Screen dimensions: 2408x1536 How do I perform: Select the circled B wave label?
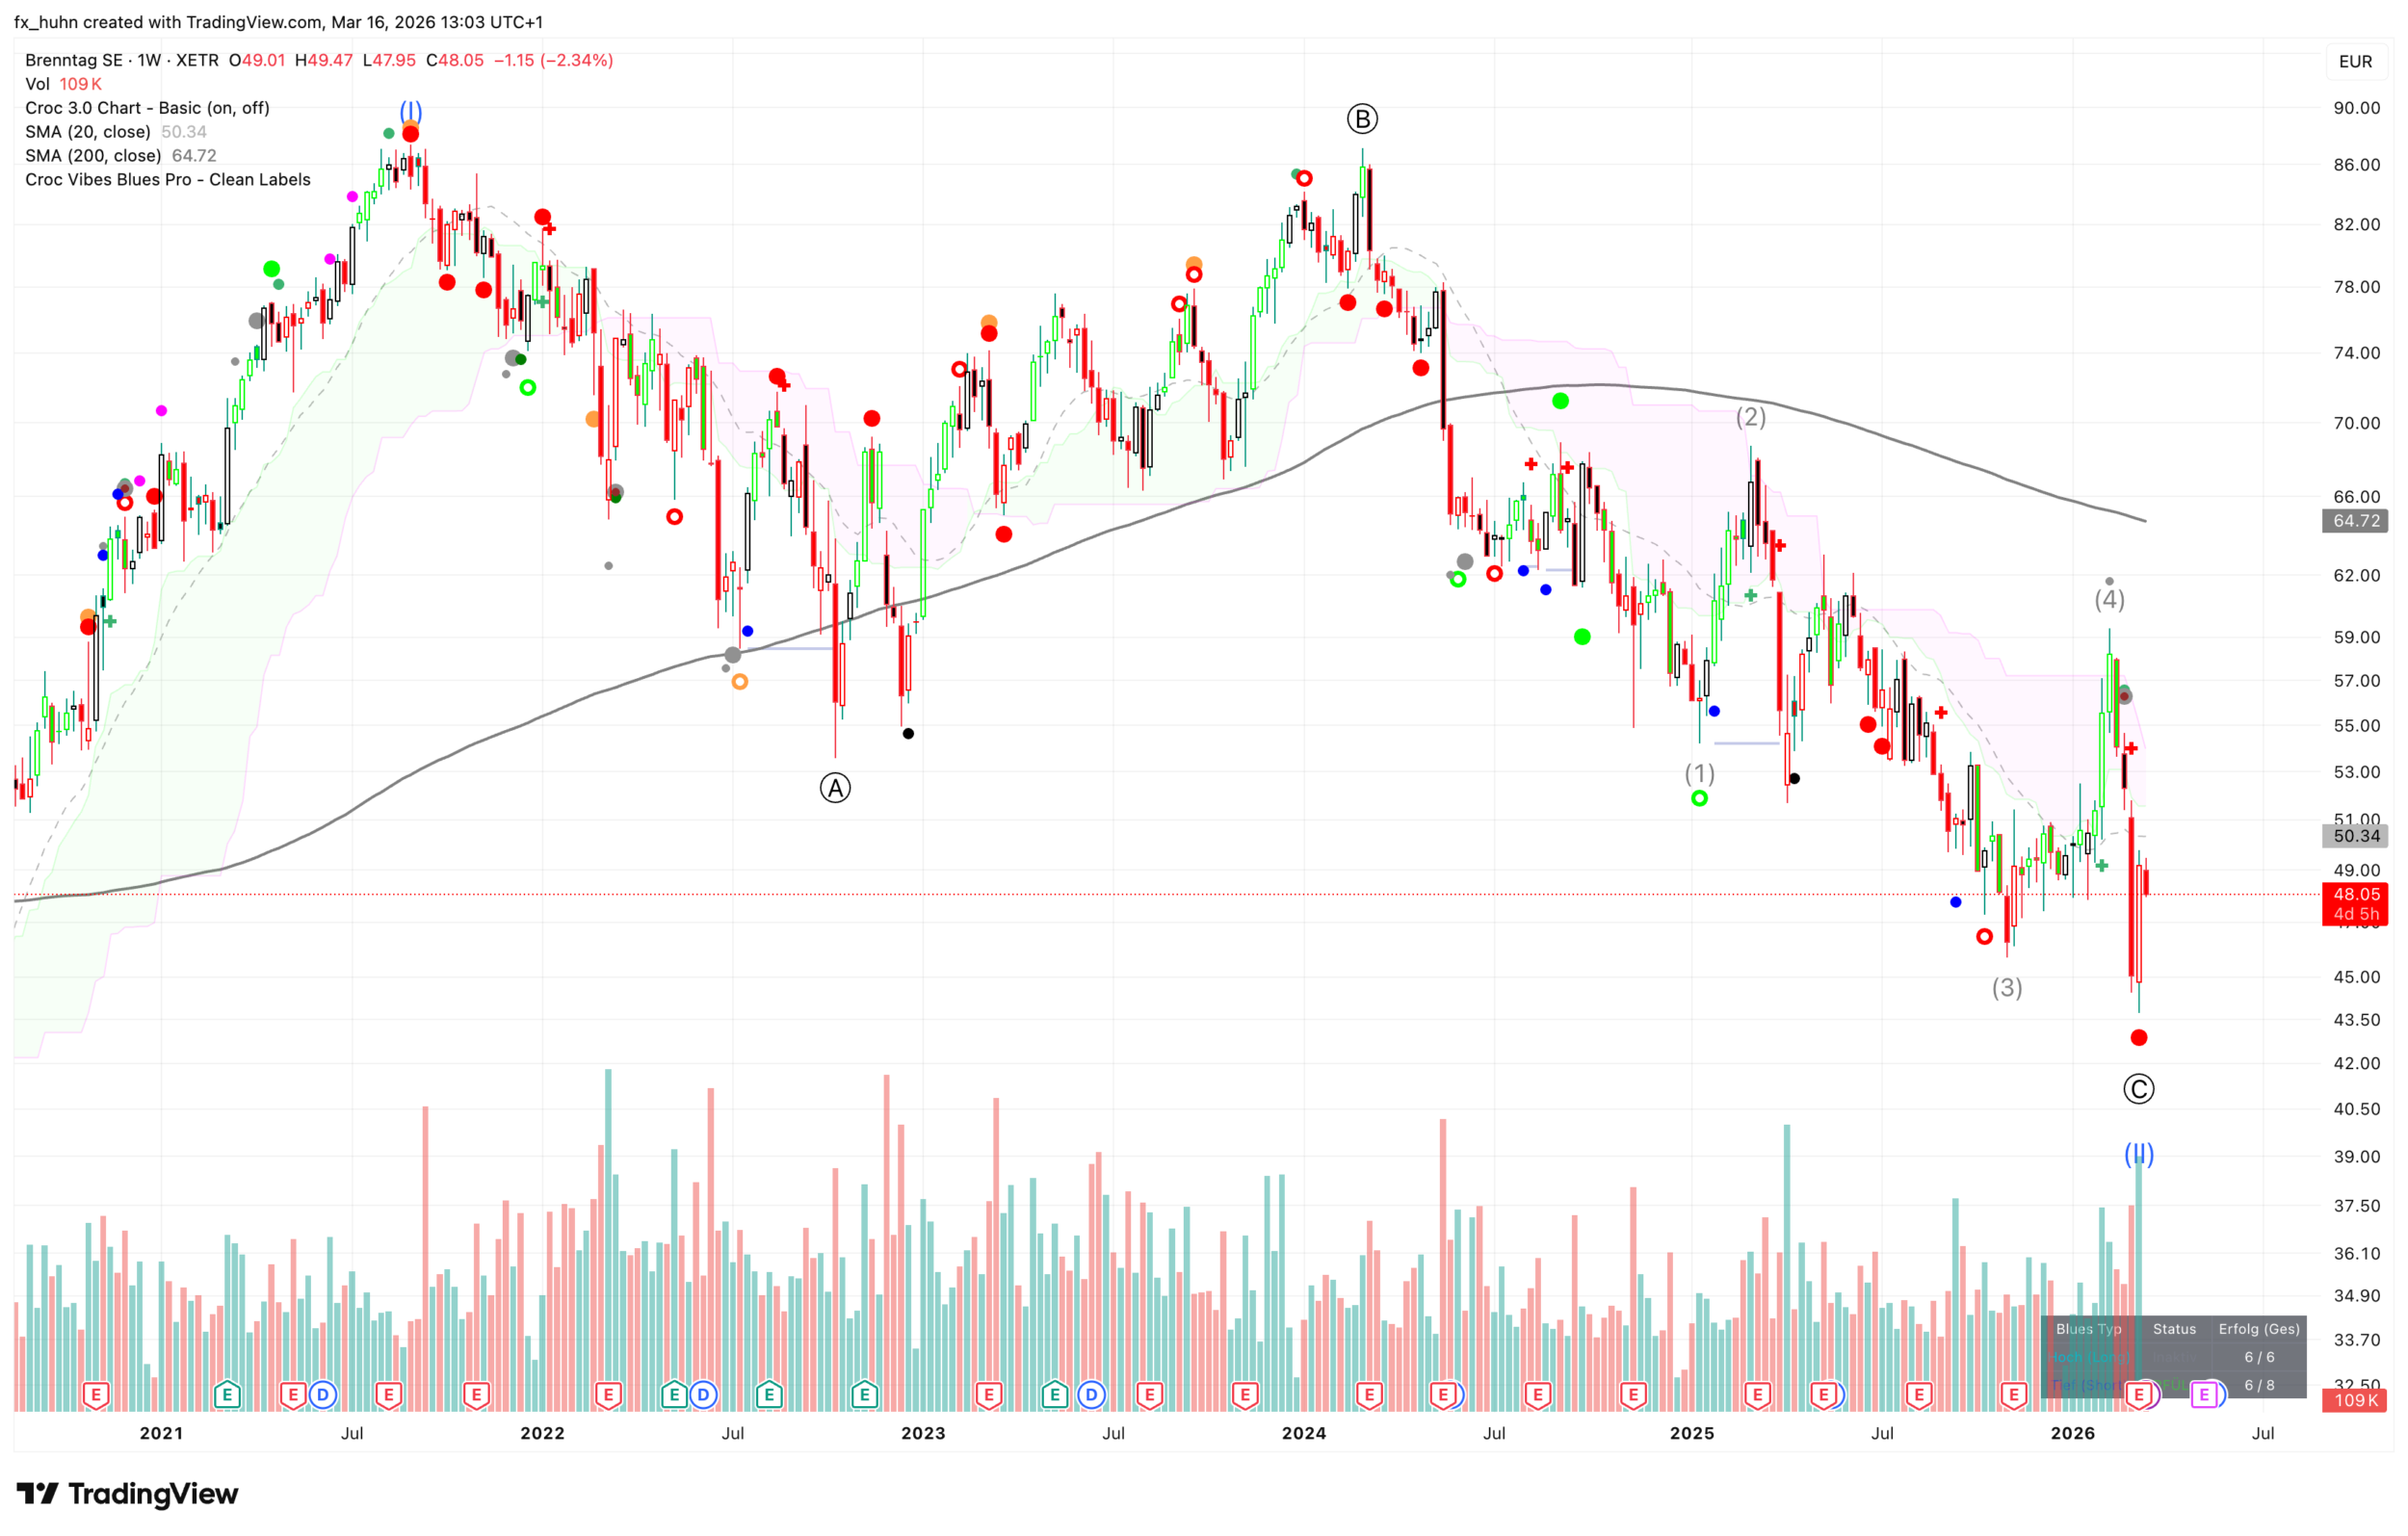tap(1362, 119)
